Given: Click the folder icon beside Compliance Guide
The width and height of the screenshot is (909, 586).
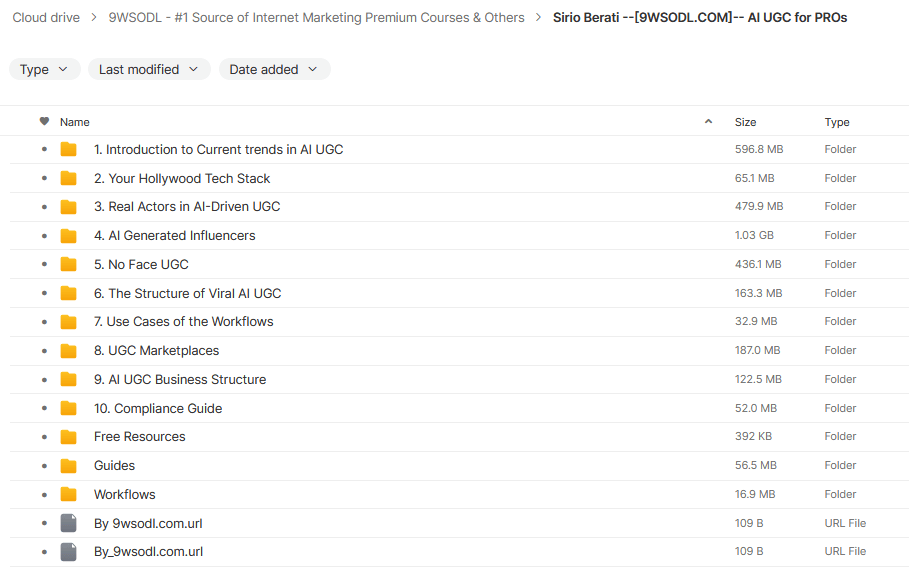Looking at the screenshot, I should pos(68,408).
